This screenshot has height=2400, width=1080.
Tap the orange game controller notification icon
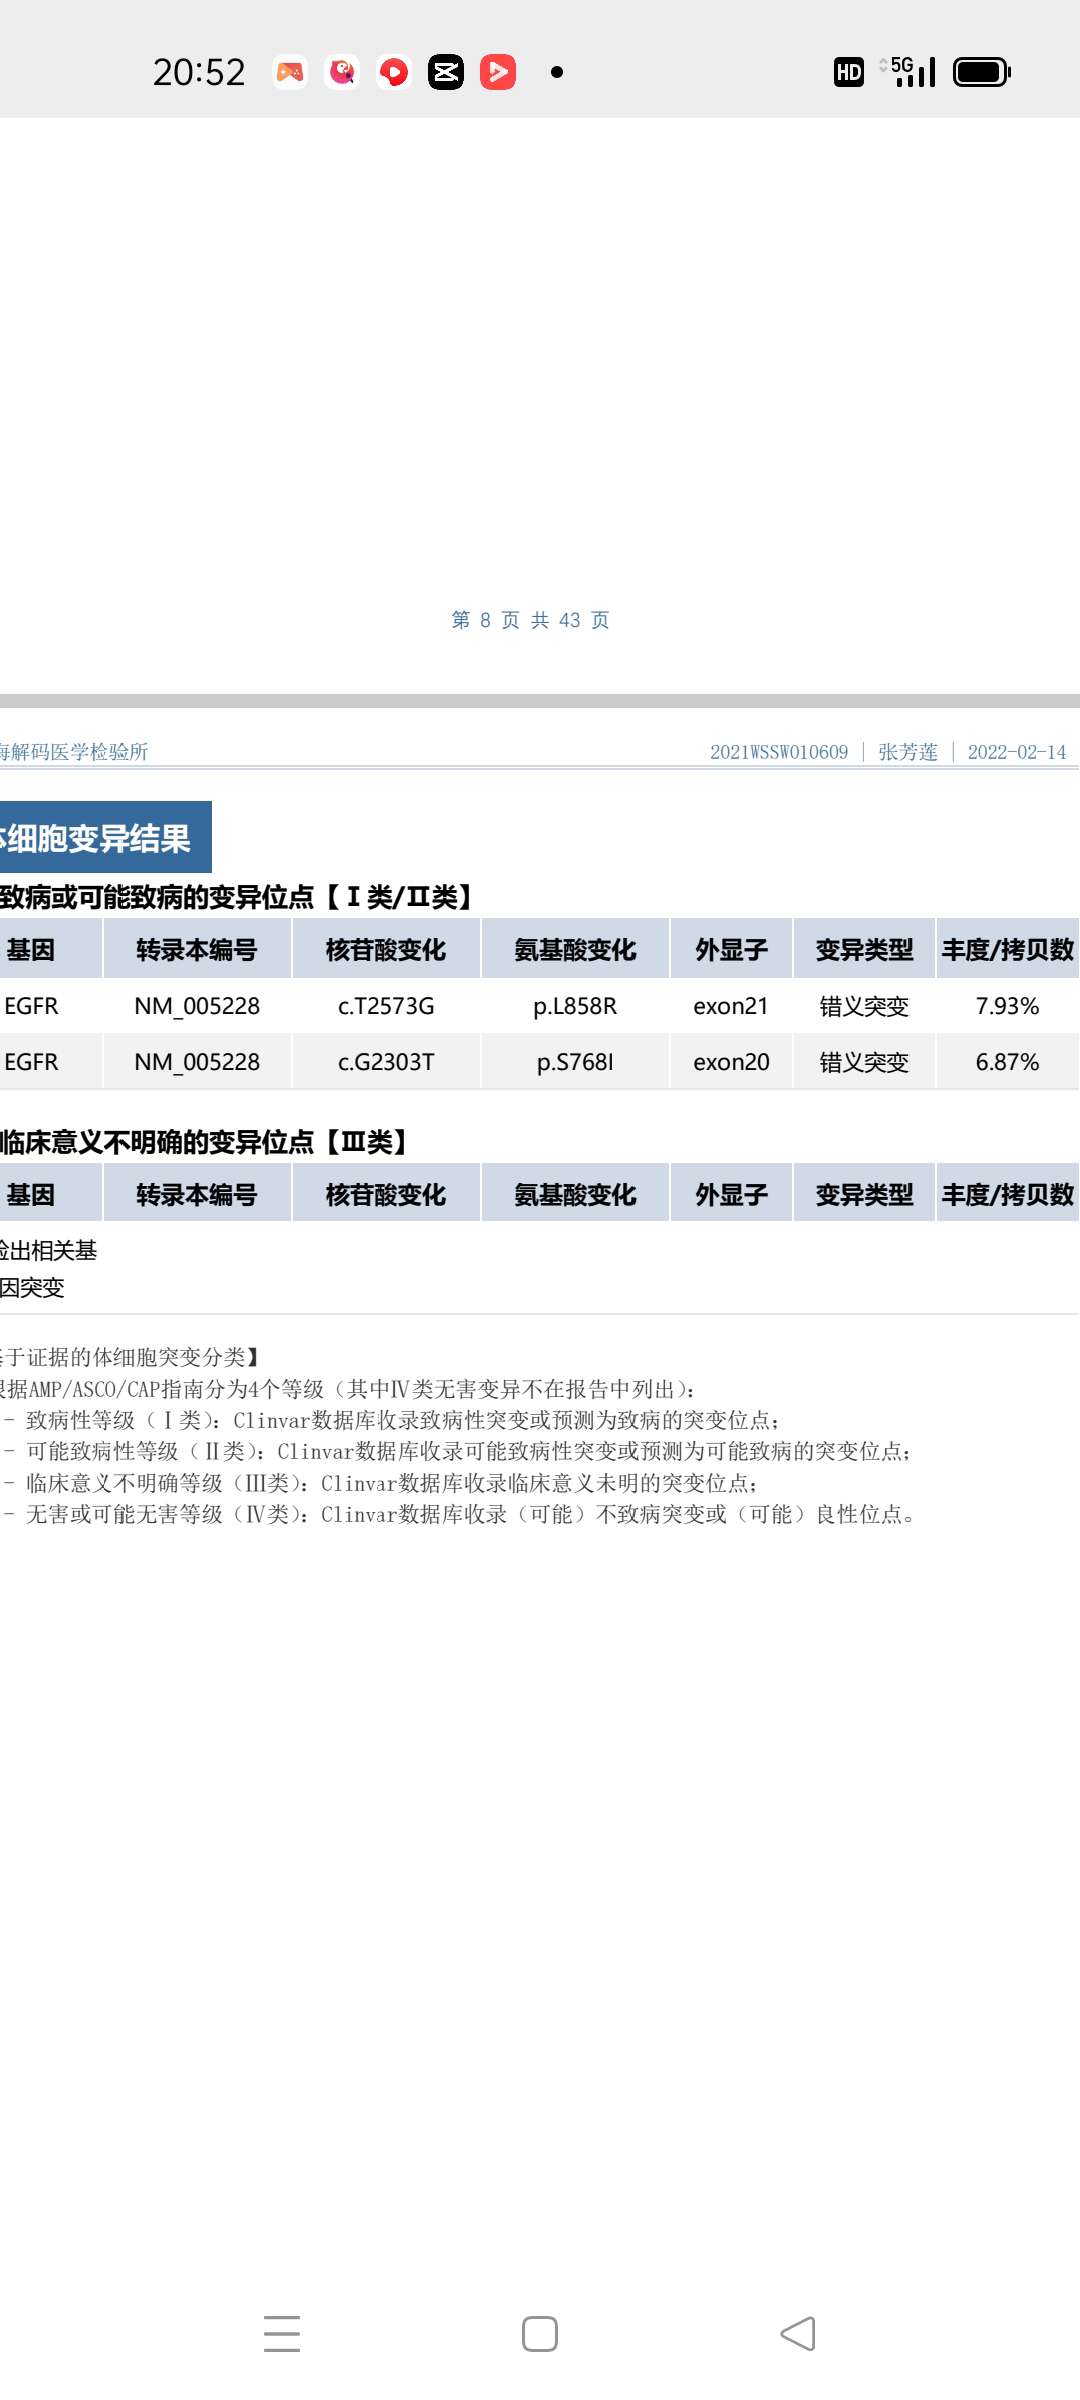pyautogui.click(x=290, y=72)
